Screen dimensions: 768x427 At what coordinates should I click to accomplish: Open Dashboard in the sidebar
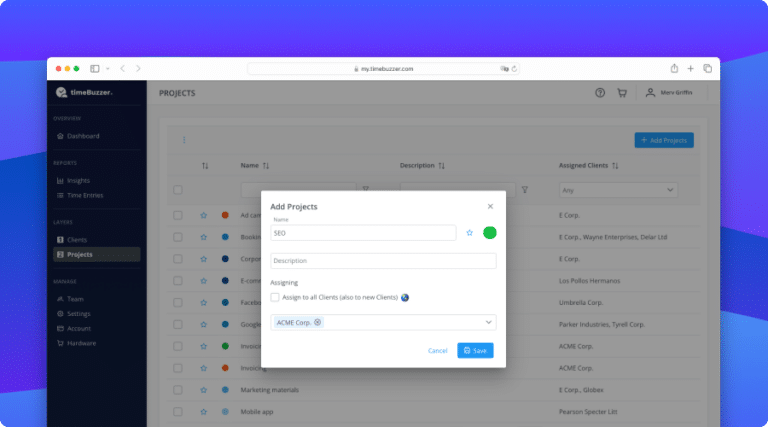click(x=78, y=136)
